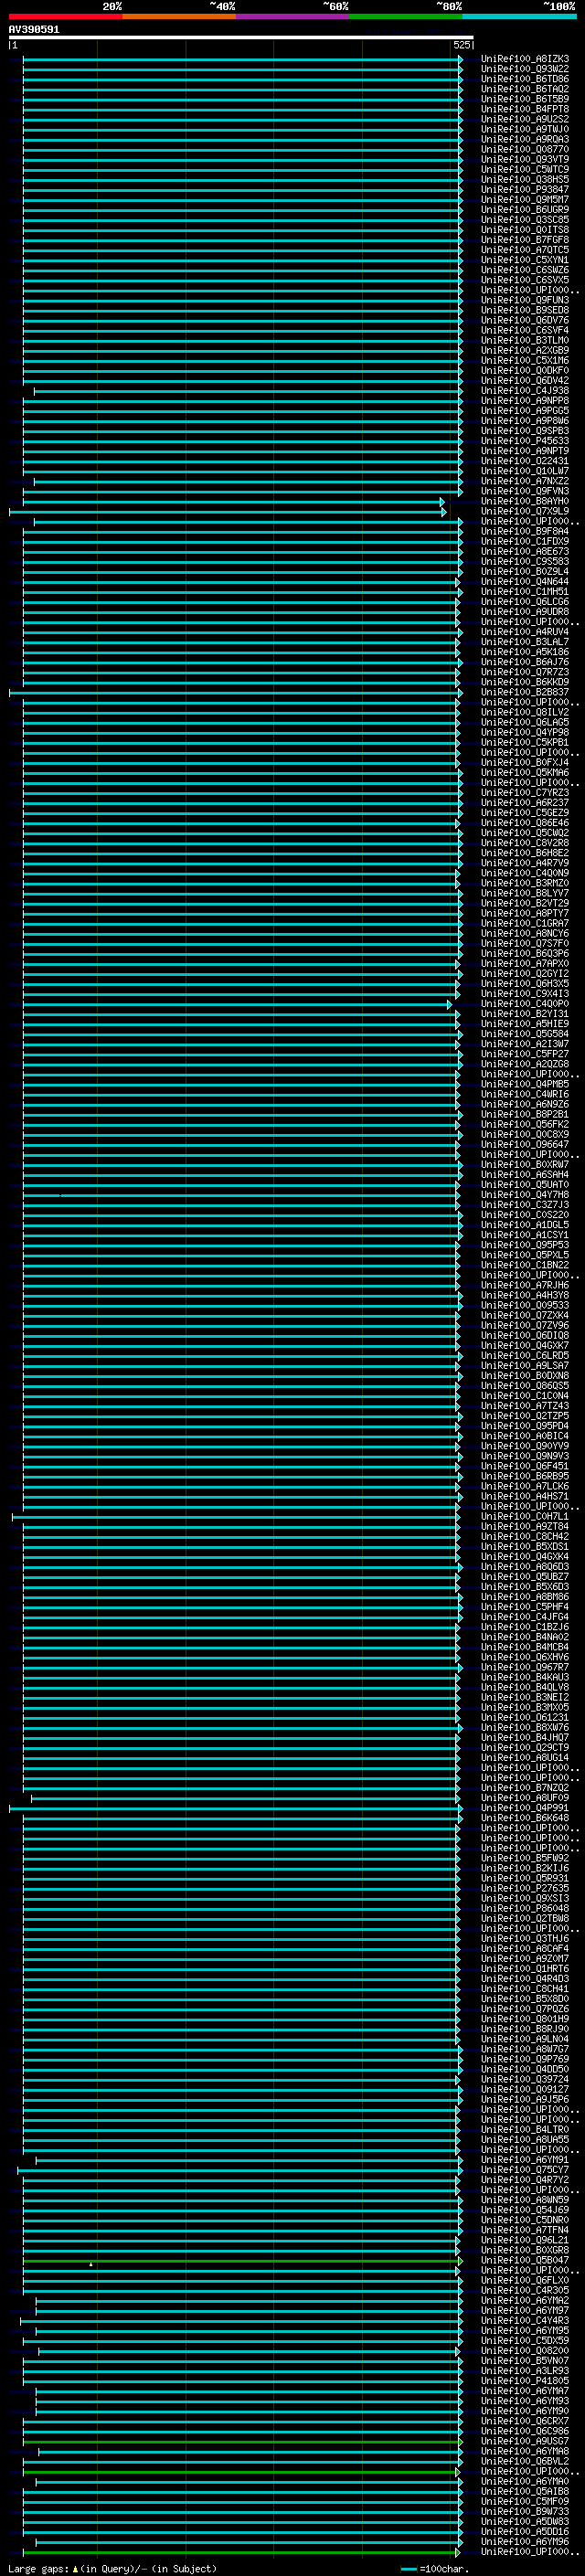Select hit label UniRef100_B8AYH0

pos(525,502)
